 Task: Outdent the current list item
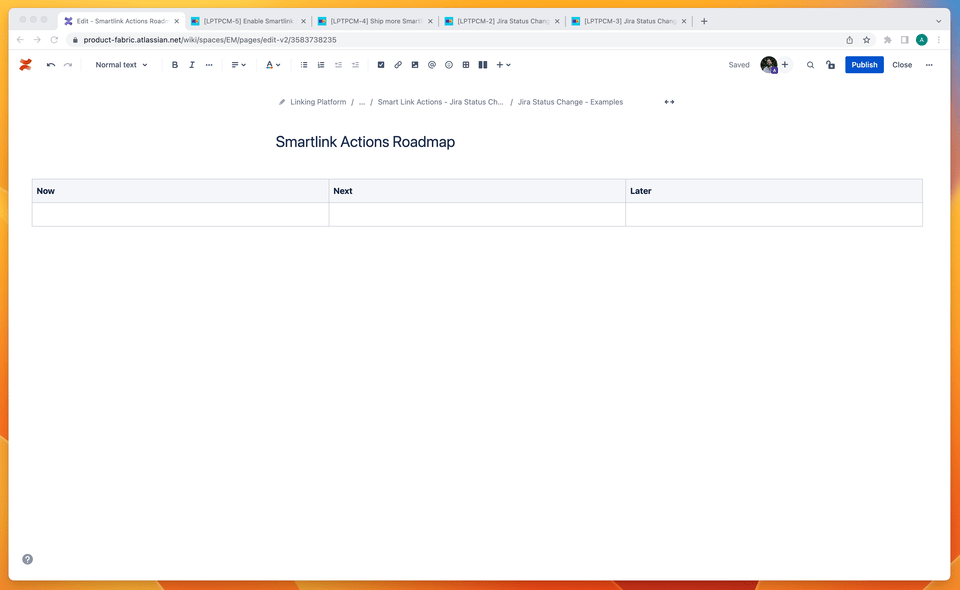click(338, 65)
